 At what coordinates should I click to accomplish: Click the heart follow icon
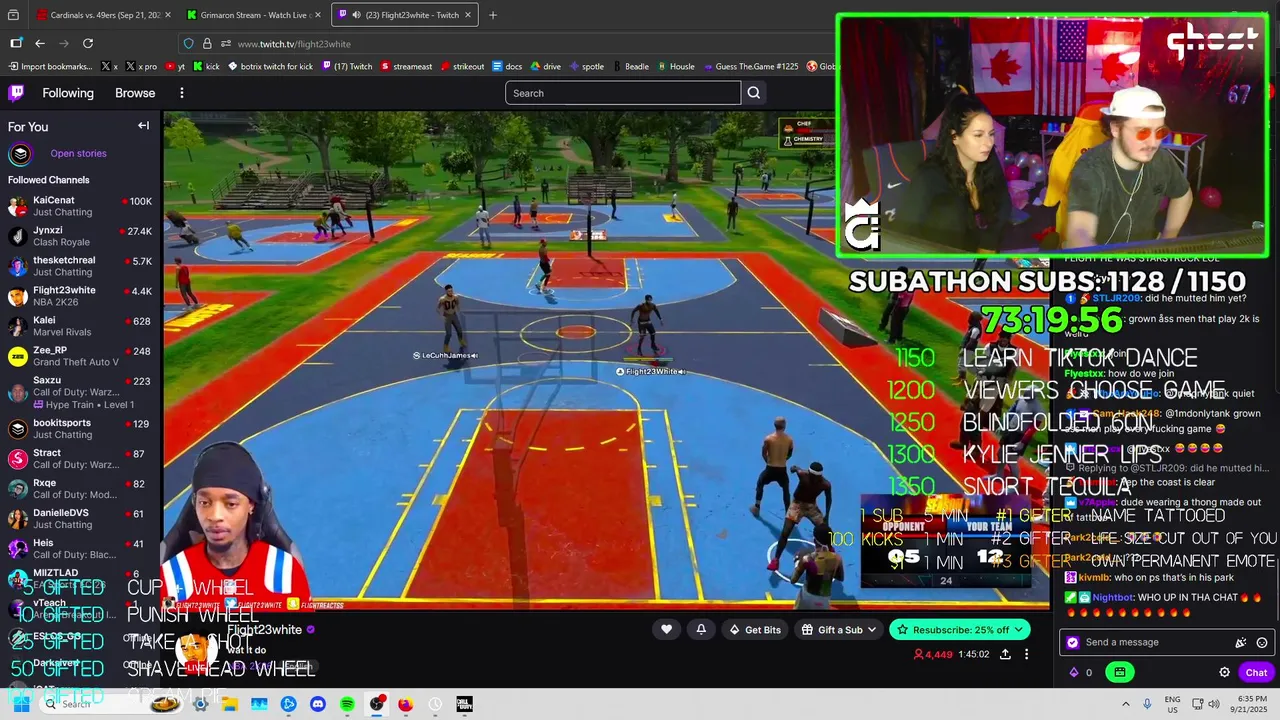coord(667,629)
